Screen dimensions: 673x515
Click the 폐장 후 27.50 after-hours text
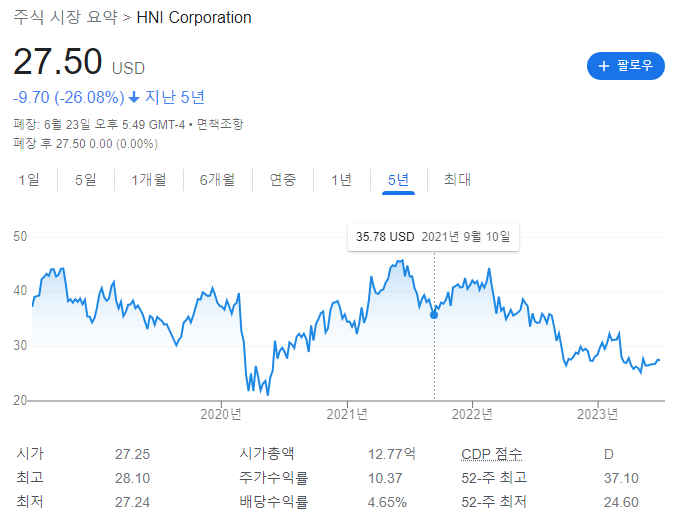[85, 143]
